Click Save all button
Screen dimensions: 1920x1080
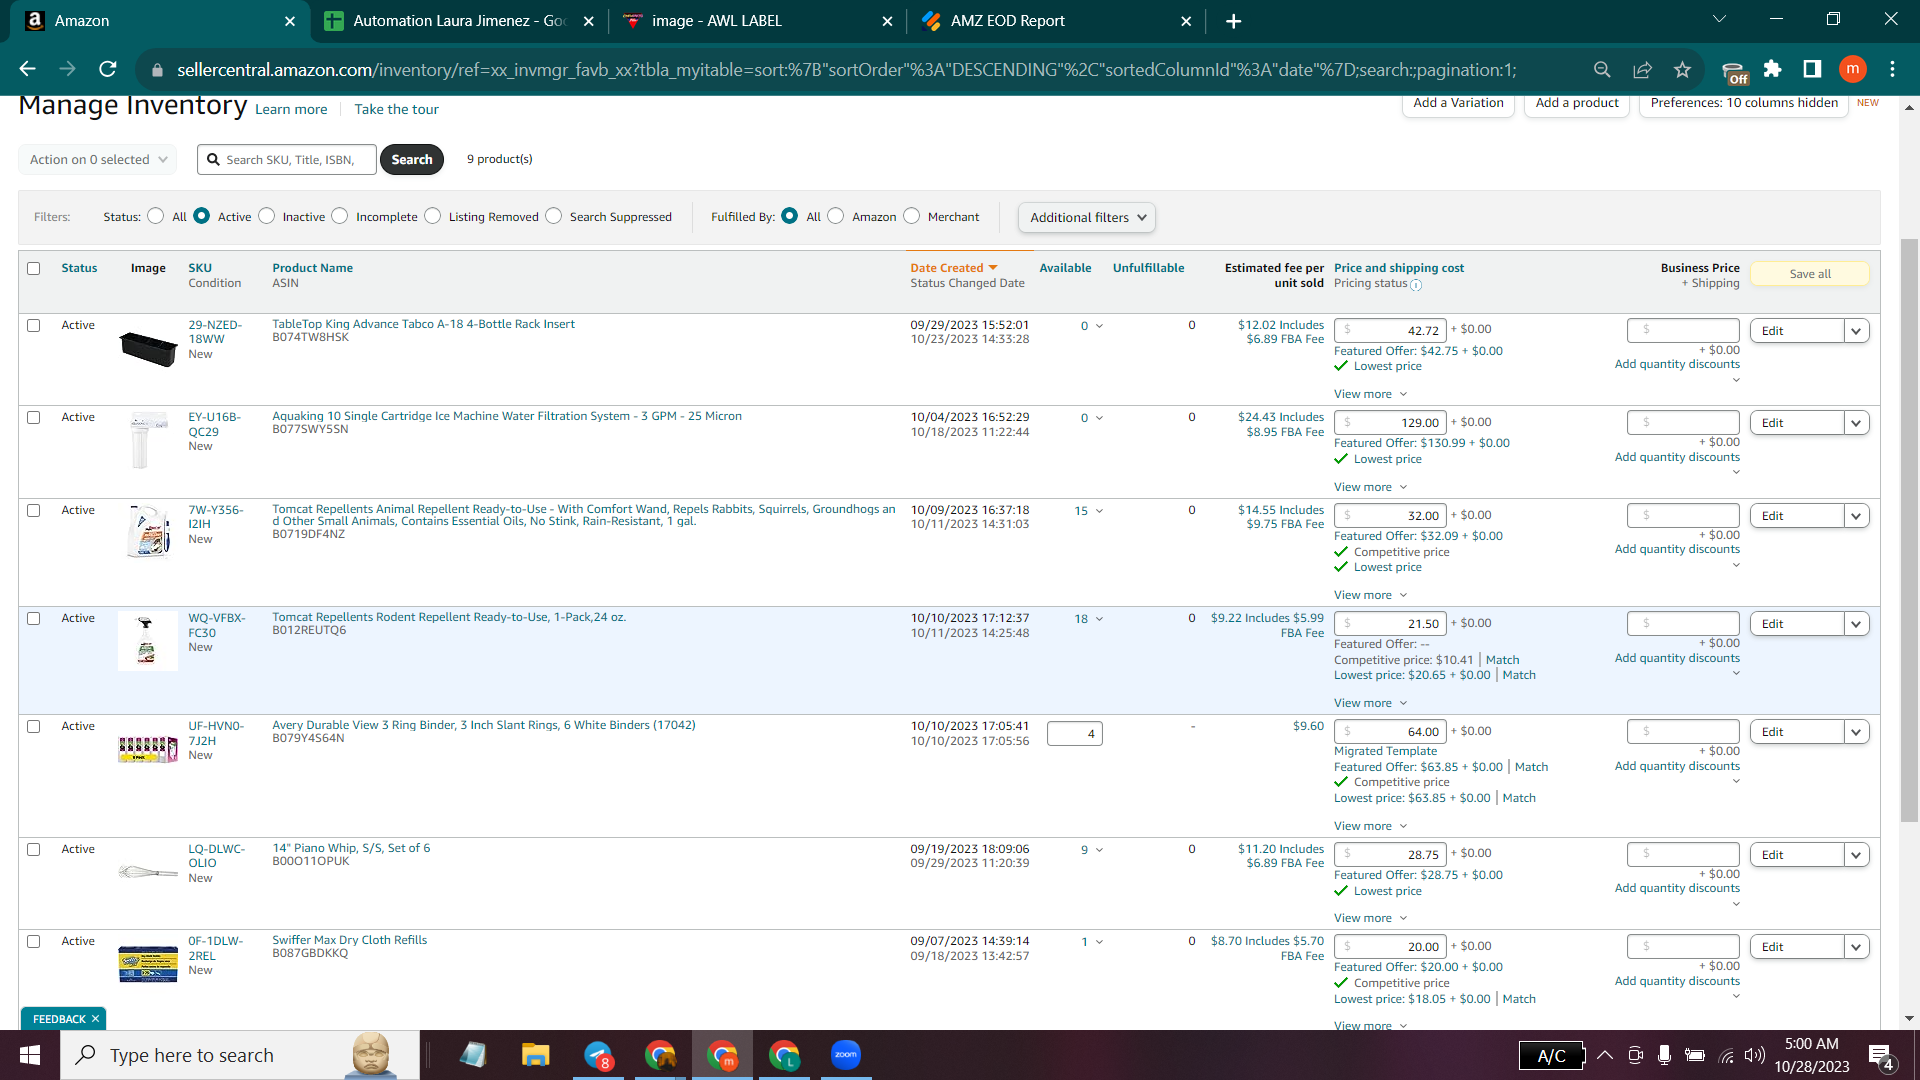1810,274
